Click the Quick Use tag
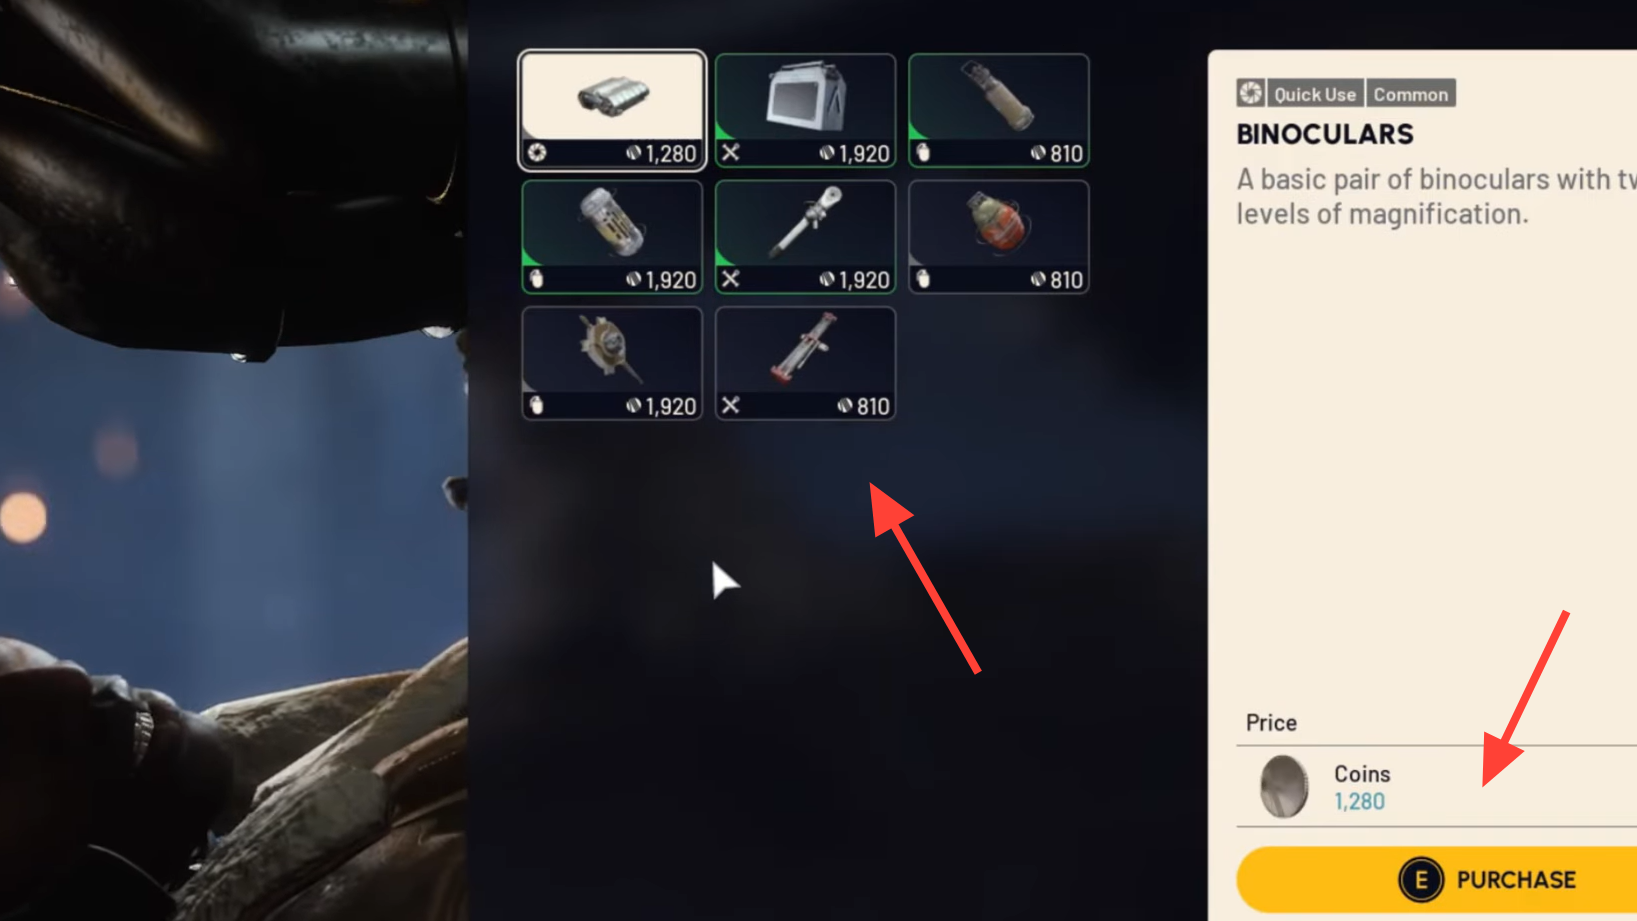Viewport: 1637px width, 921px height. pos(1314,94)
